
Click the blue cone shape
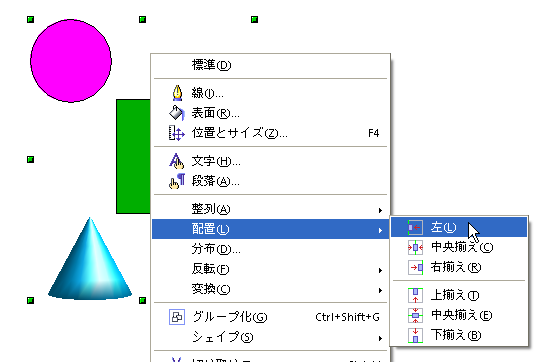(90, 263)
